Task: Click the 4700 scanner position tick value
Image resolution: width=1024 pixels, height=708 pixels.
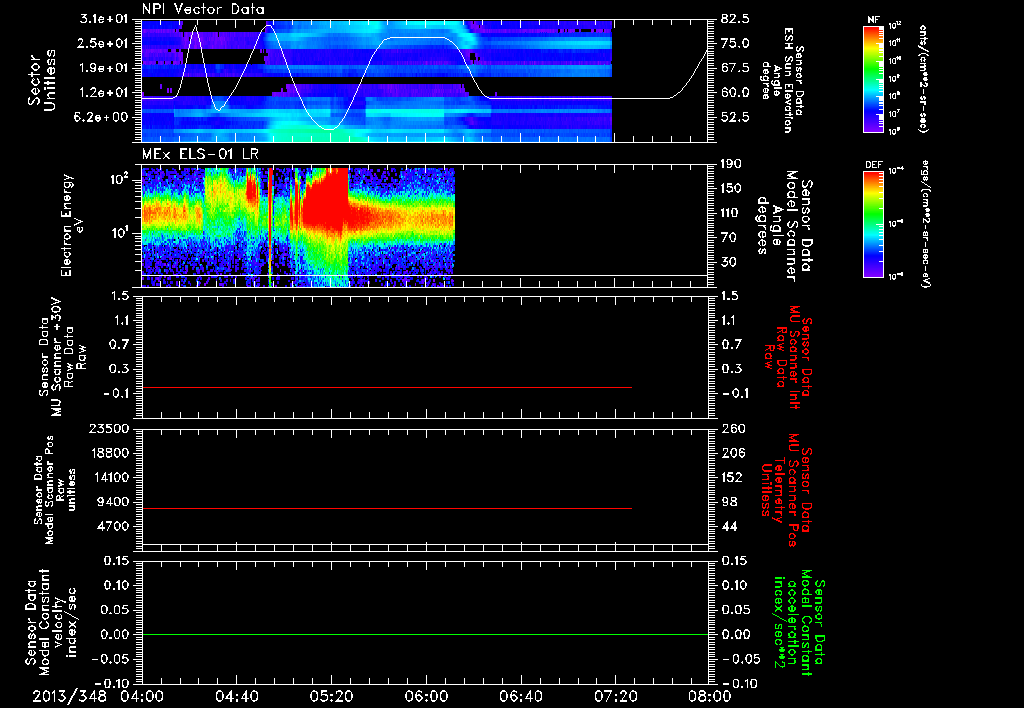Action: [x=115, y=526]
